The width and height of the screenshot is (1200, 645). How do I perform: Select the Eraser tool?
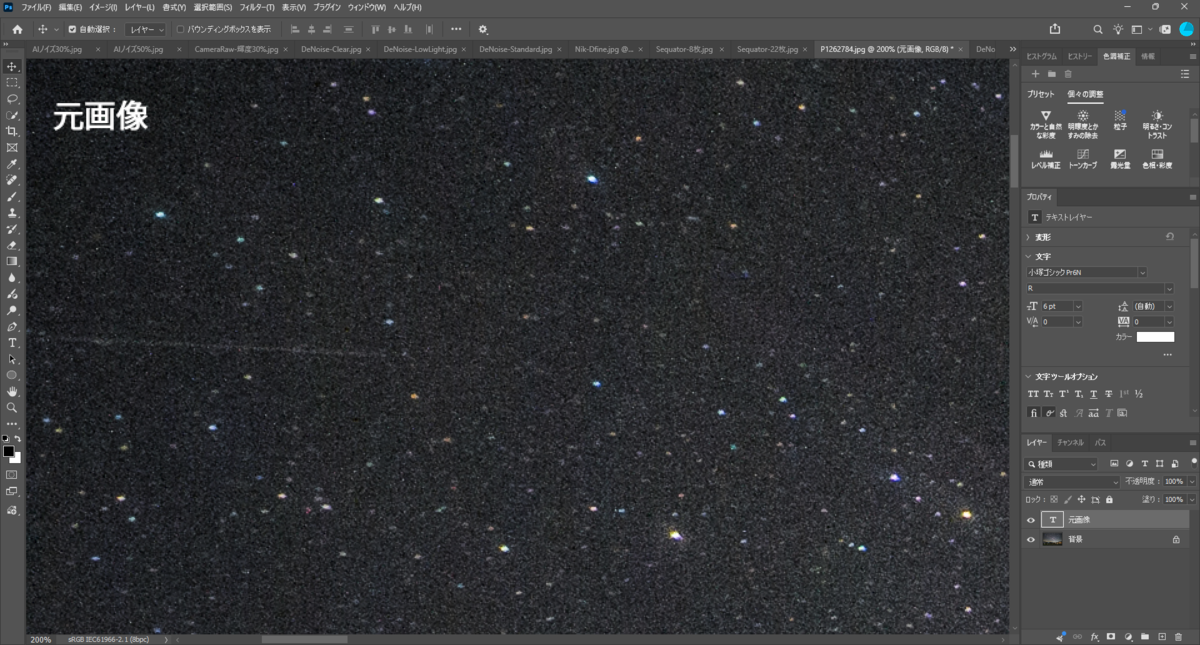12,245
